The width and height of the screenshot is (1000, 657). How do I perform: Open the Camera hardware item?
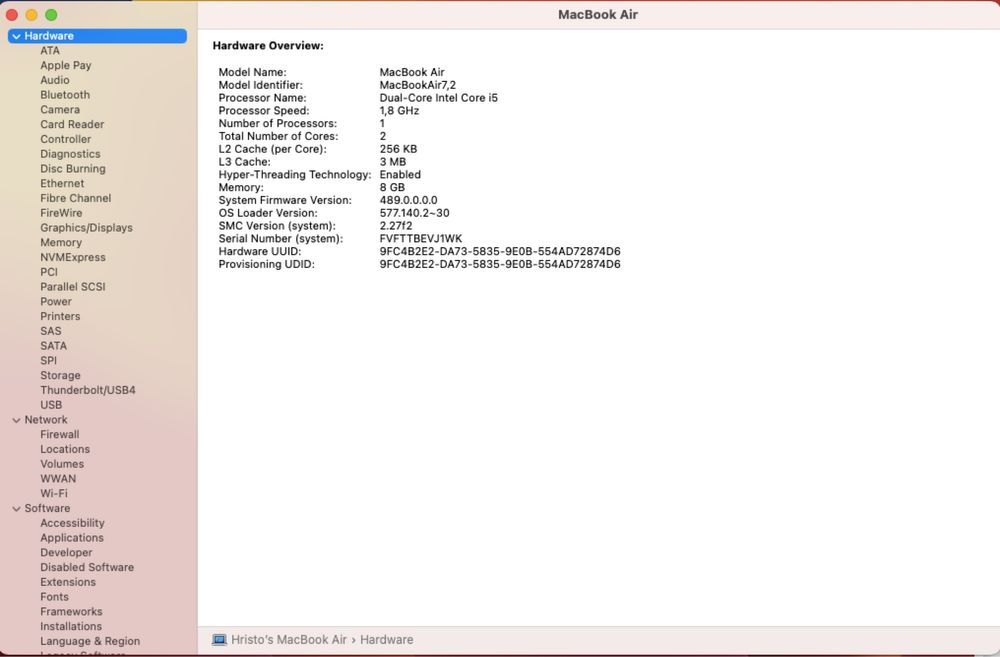60,109
